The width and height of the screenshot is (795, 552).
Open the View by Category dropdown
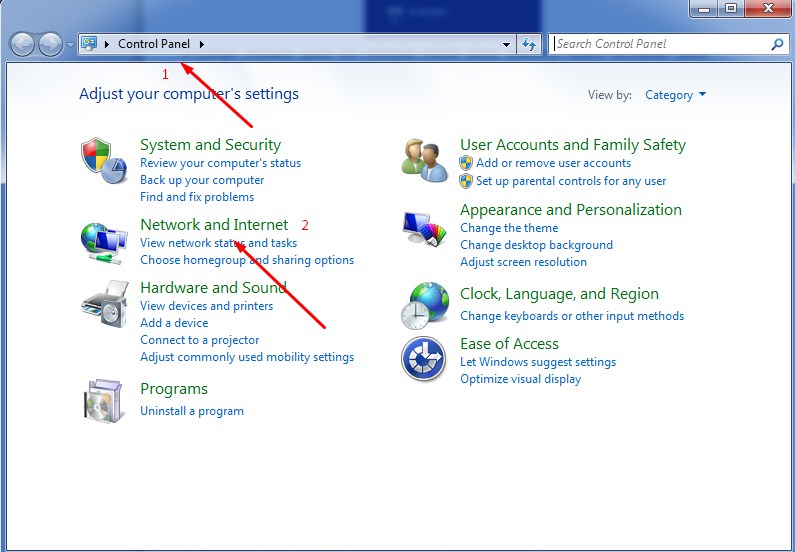675,95
